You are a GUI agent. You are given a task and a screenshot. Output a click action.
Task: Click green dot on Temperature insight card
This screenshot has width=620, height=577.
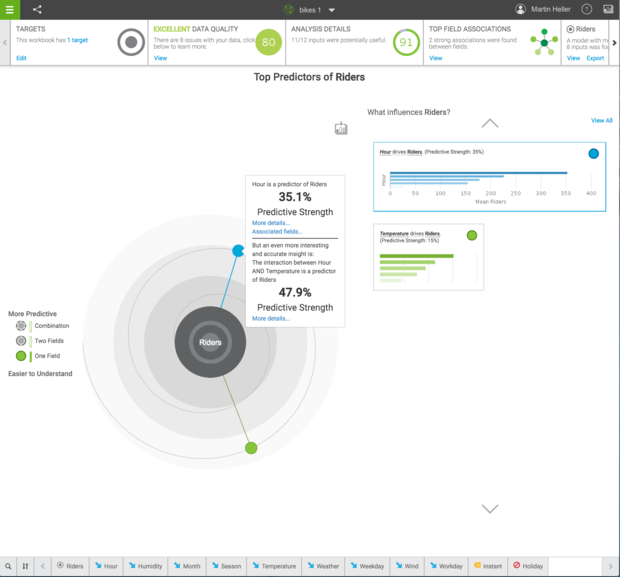472,235
